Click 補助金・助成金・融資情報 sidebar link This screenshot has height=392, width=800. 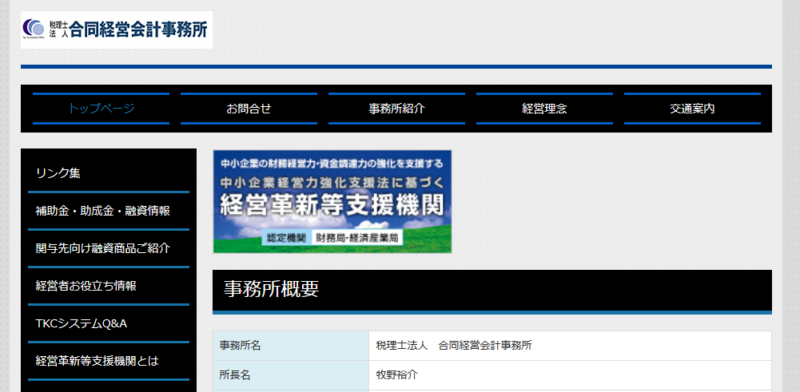coord(109,211)
